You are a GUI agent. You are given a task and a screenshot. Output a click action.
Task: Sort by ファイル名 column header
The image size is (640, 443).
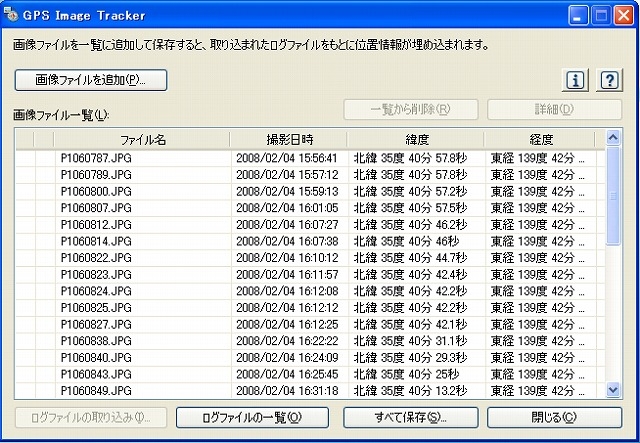(142, 140)
